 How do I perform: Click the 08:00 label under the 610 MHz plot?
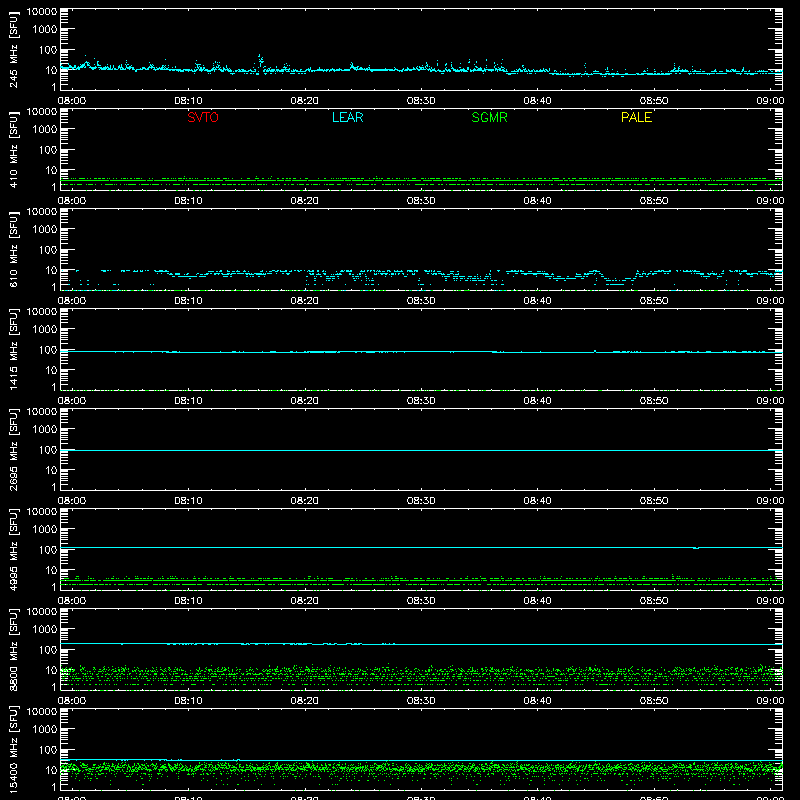pos(72,301)
